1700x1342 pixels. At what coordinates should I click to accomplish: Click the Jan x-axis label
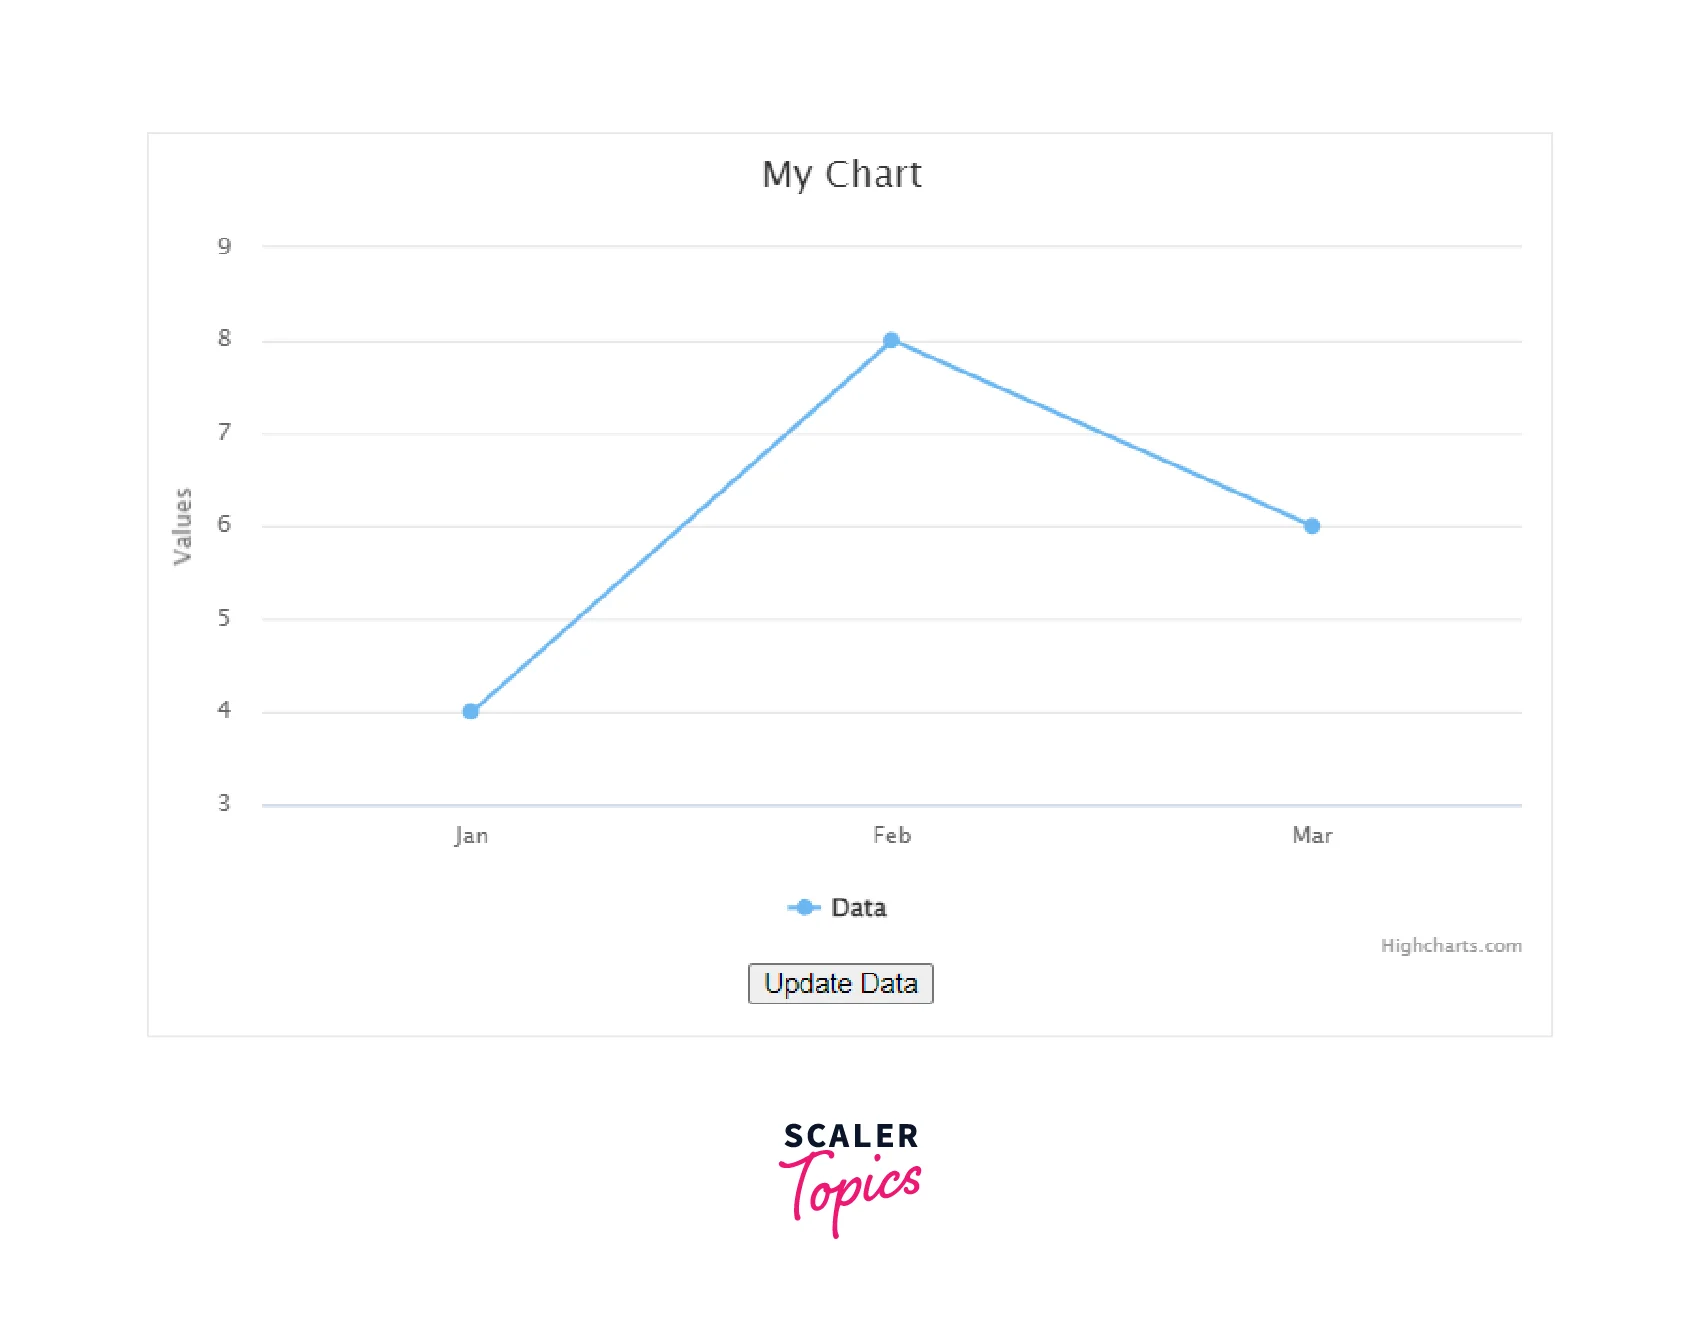click(x=471, y=836)
